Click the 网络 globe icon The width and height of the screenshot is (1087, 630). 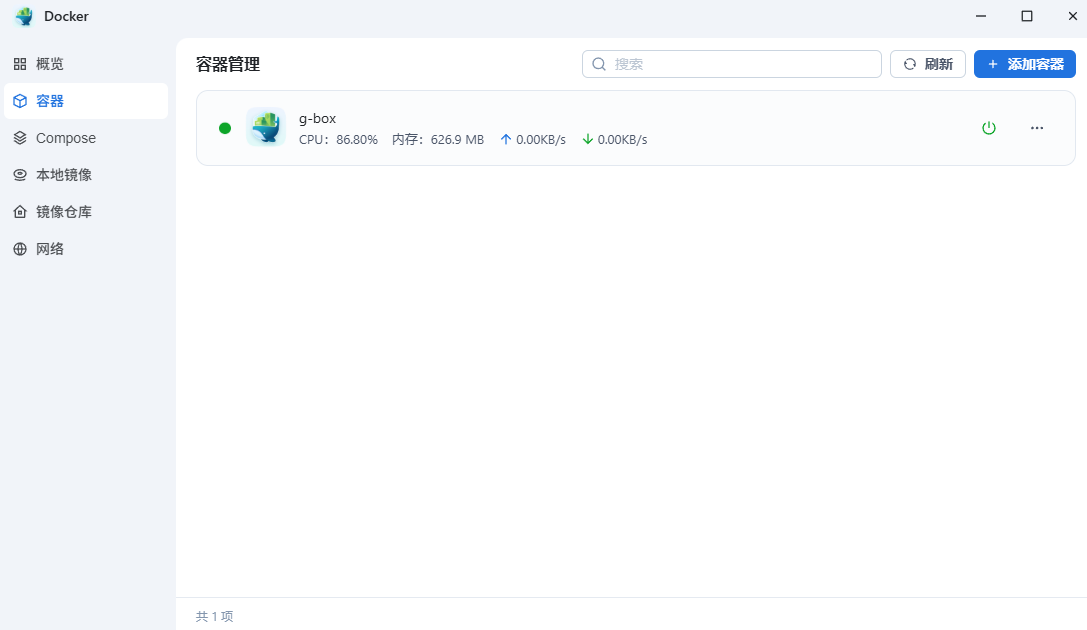pos(20,249)
